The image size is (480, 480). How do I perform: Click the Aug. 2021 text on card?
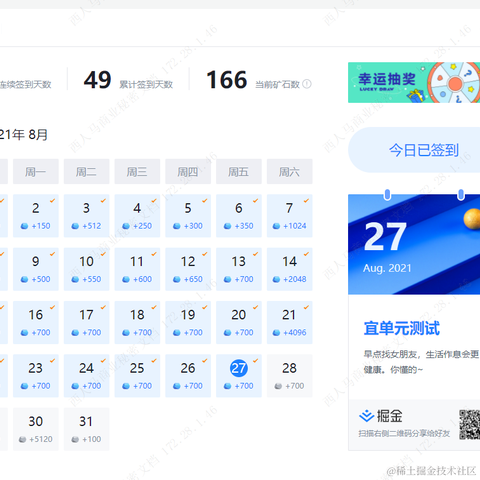click(x=387, y=268)
